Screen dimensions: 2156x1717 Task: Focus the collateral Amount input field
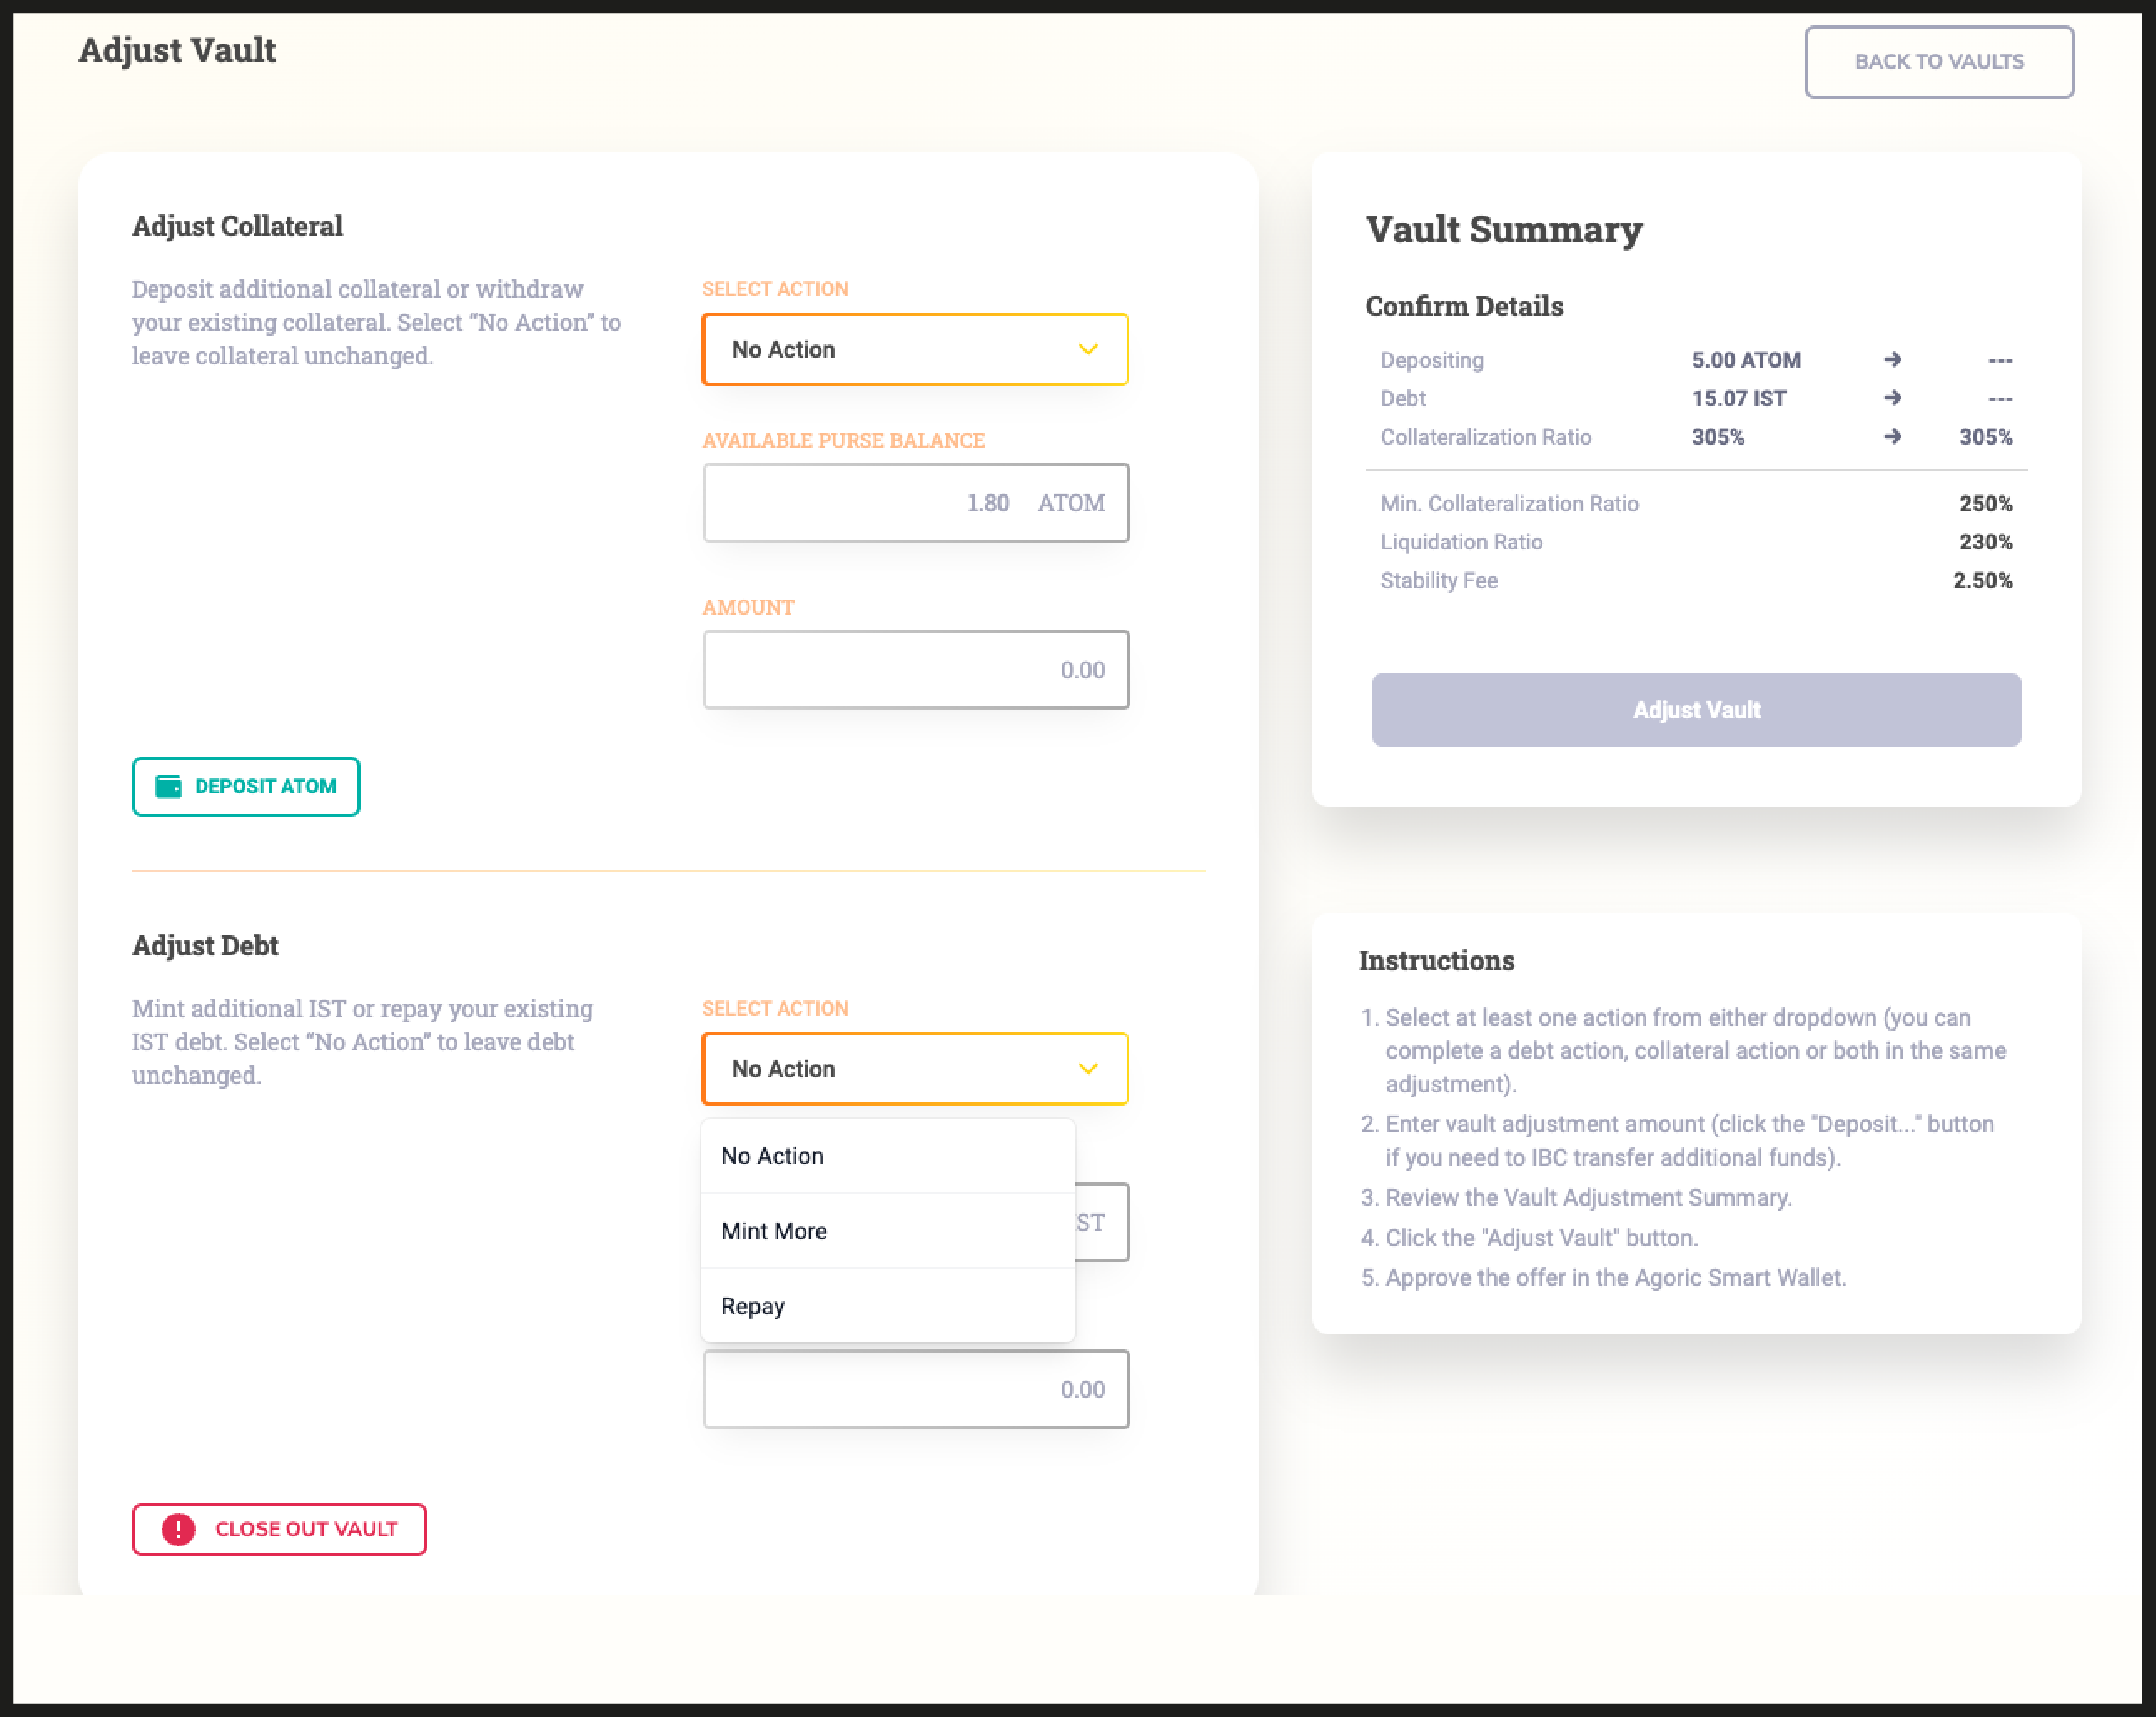pyautogui.click(x=914, y=669)
